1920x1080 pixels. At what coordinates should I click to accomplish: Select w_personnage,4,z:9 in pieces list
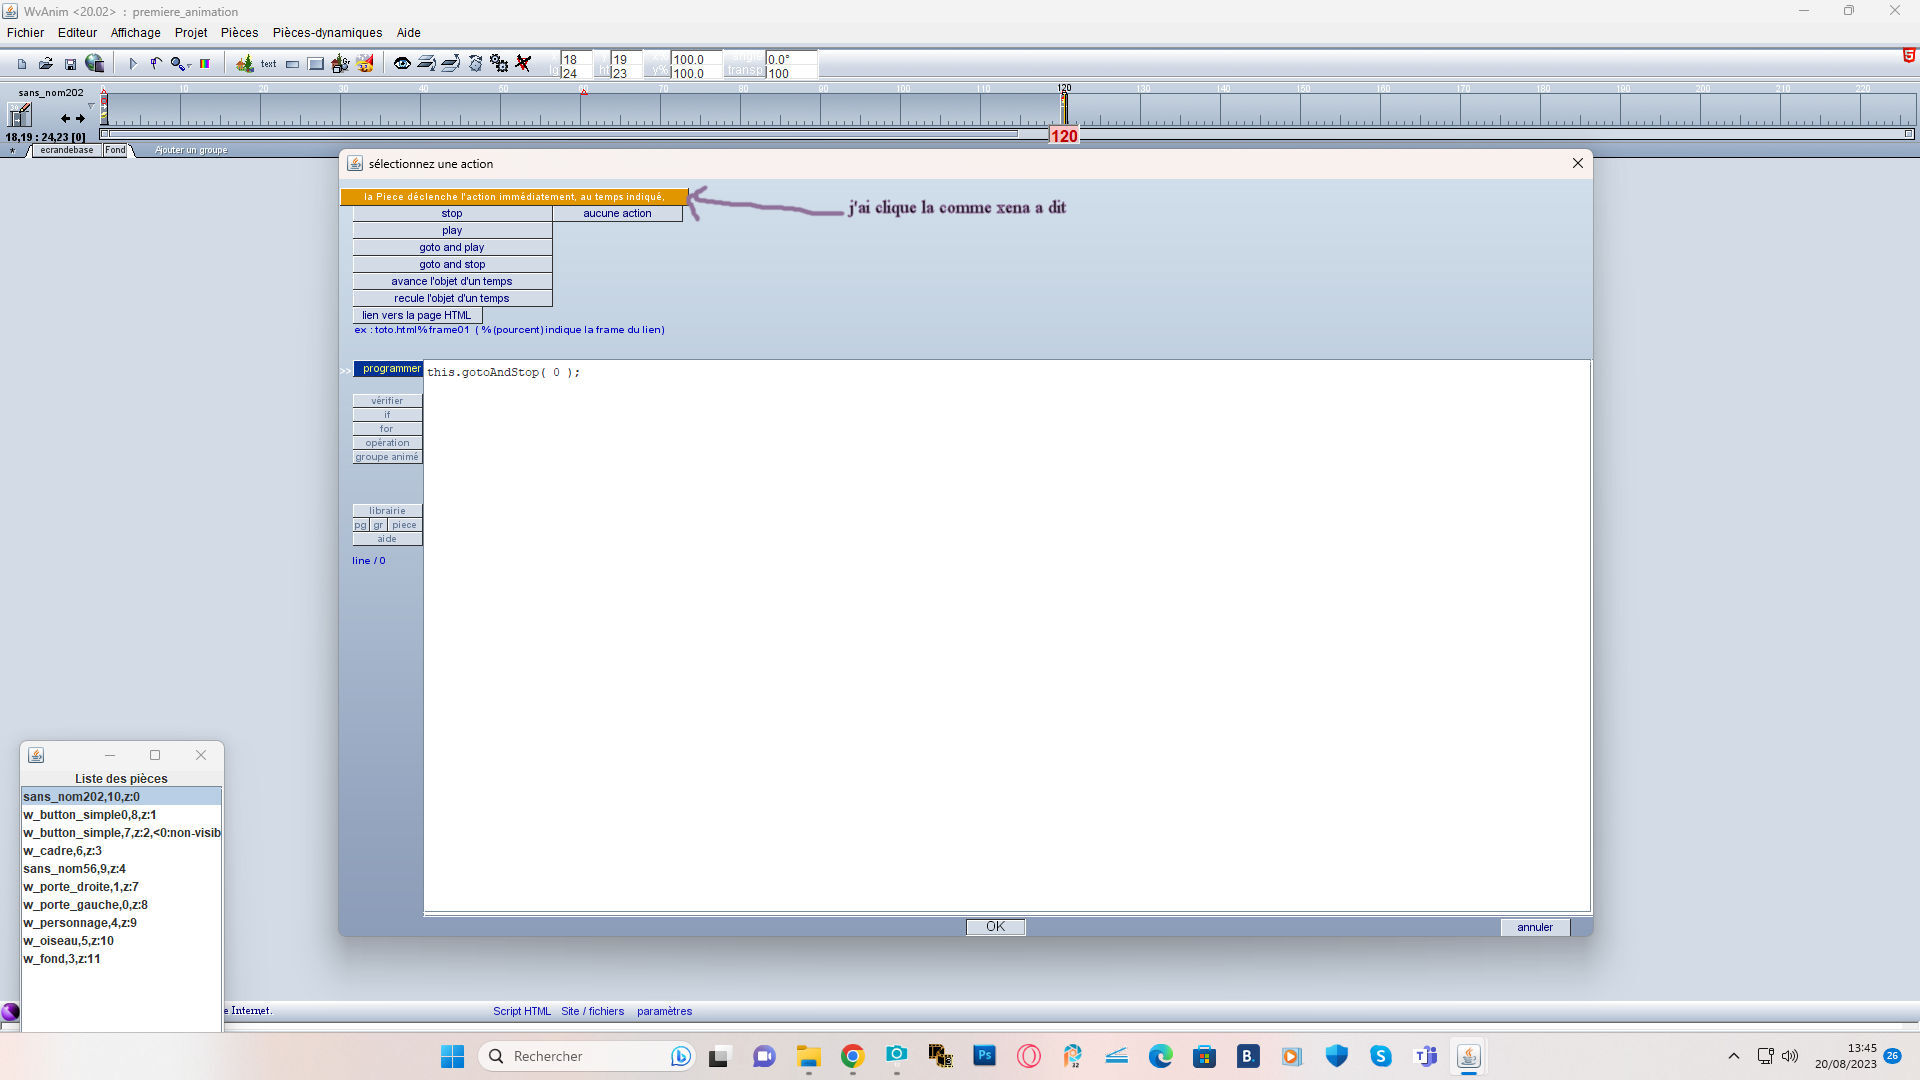(80, 923)
